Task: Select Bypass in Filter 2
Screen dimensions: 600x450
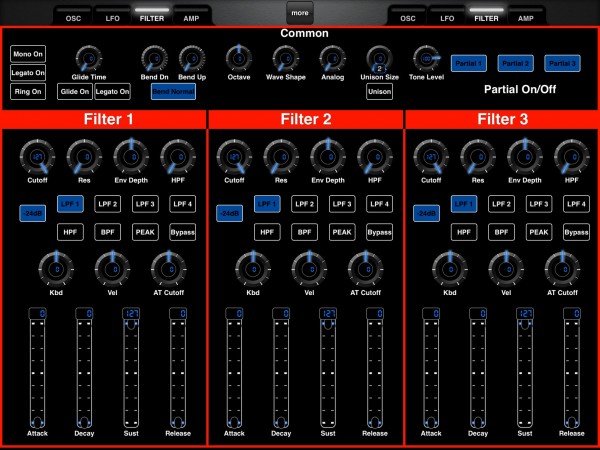Action: pos(379,232)
